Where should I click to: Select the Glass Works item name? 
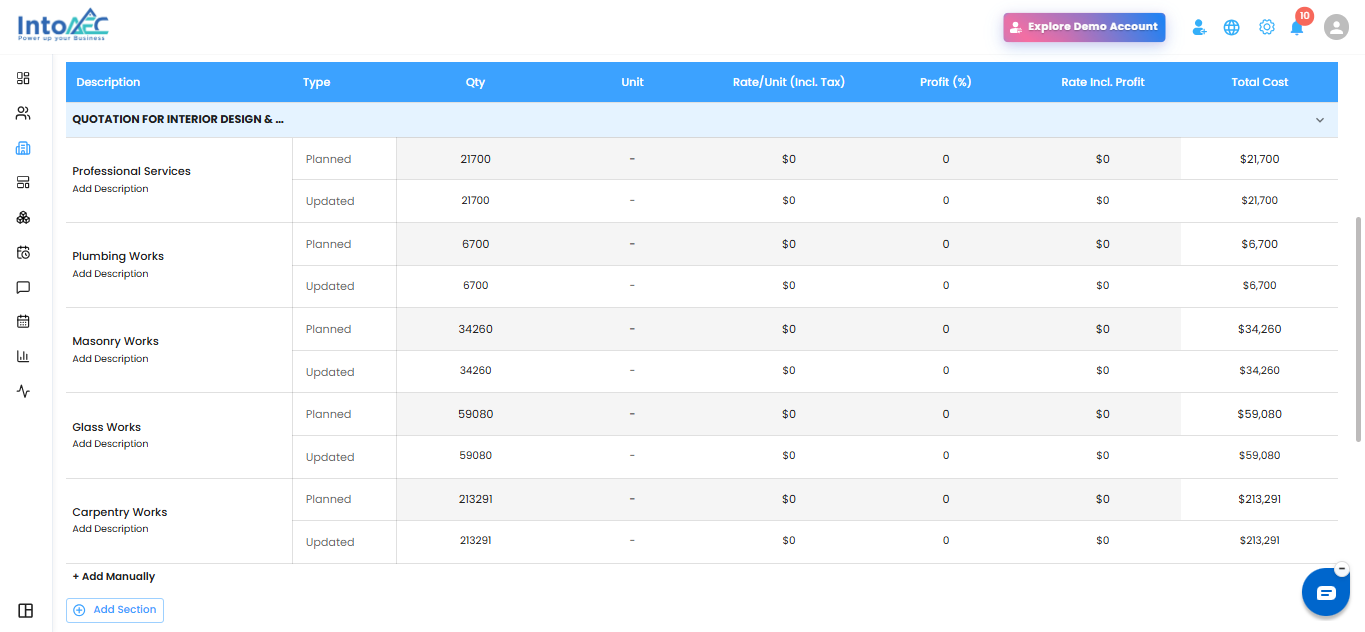(106, 427)
